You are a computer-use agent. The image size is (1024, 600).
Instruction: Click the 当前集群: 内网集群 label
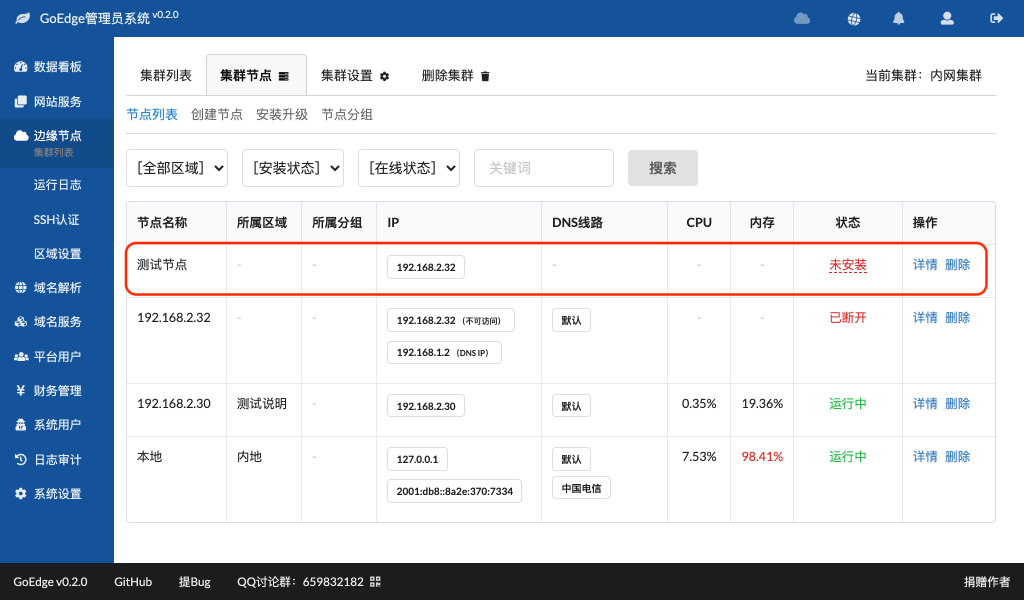coord(923,76)
